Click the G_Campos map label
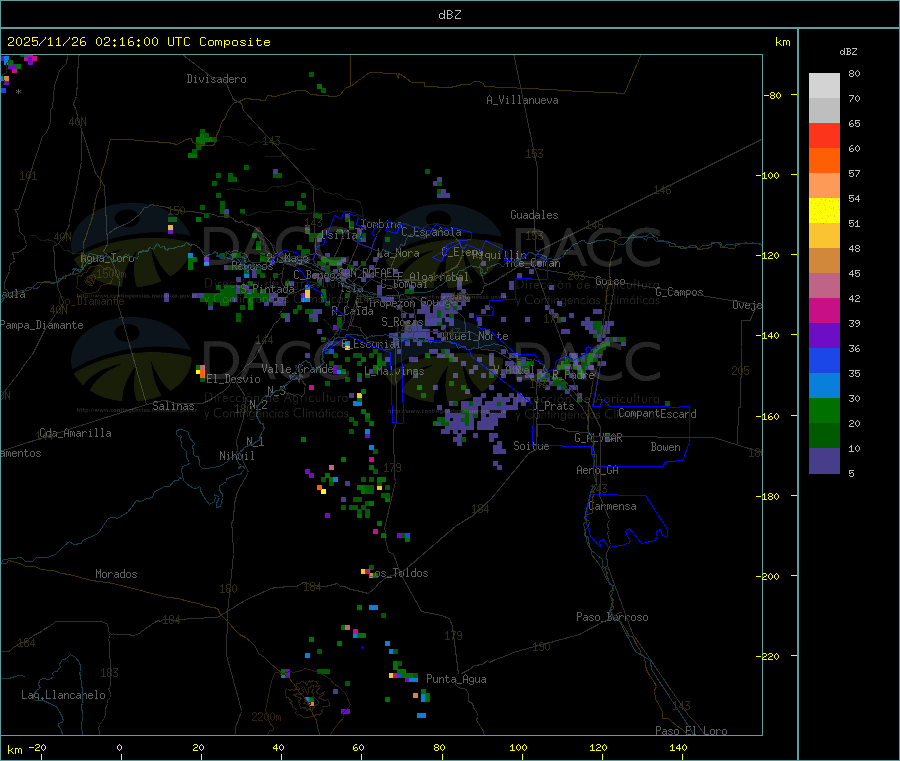 point(680,292)
